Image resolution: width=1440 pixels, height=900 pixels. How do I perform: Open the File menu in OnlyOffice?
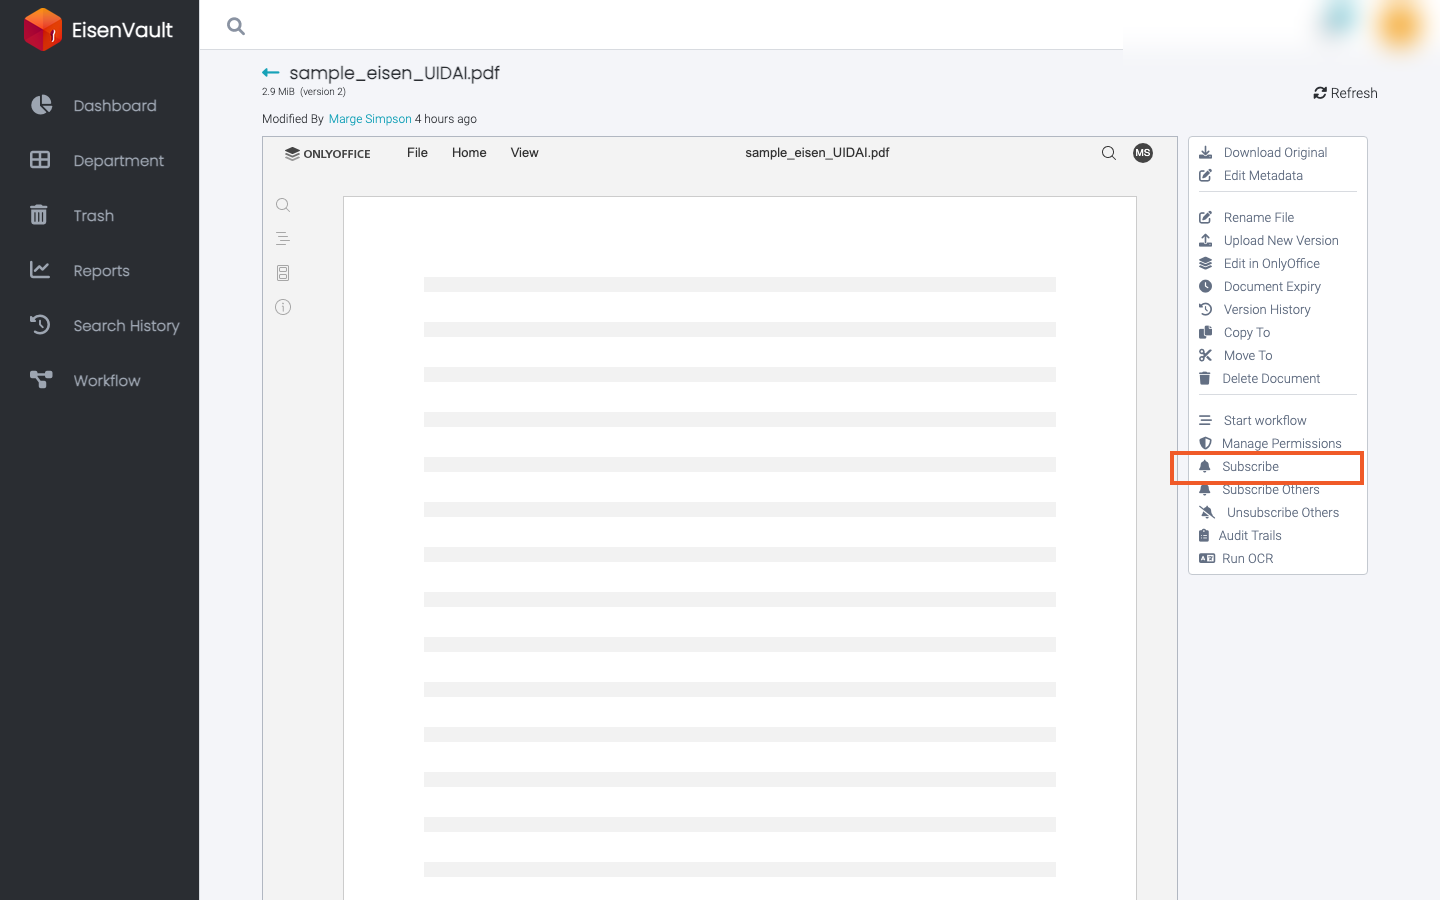click(417, 153)
